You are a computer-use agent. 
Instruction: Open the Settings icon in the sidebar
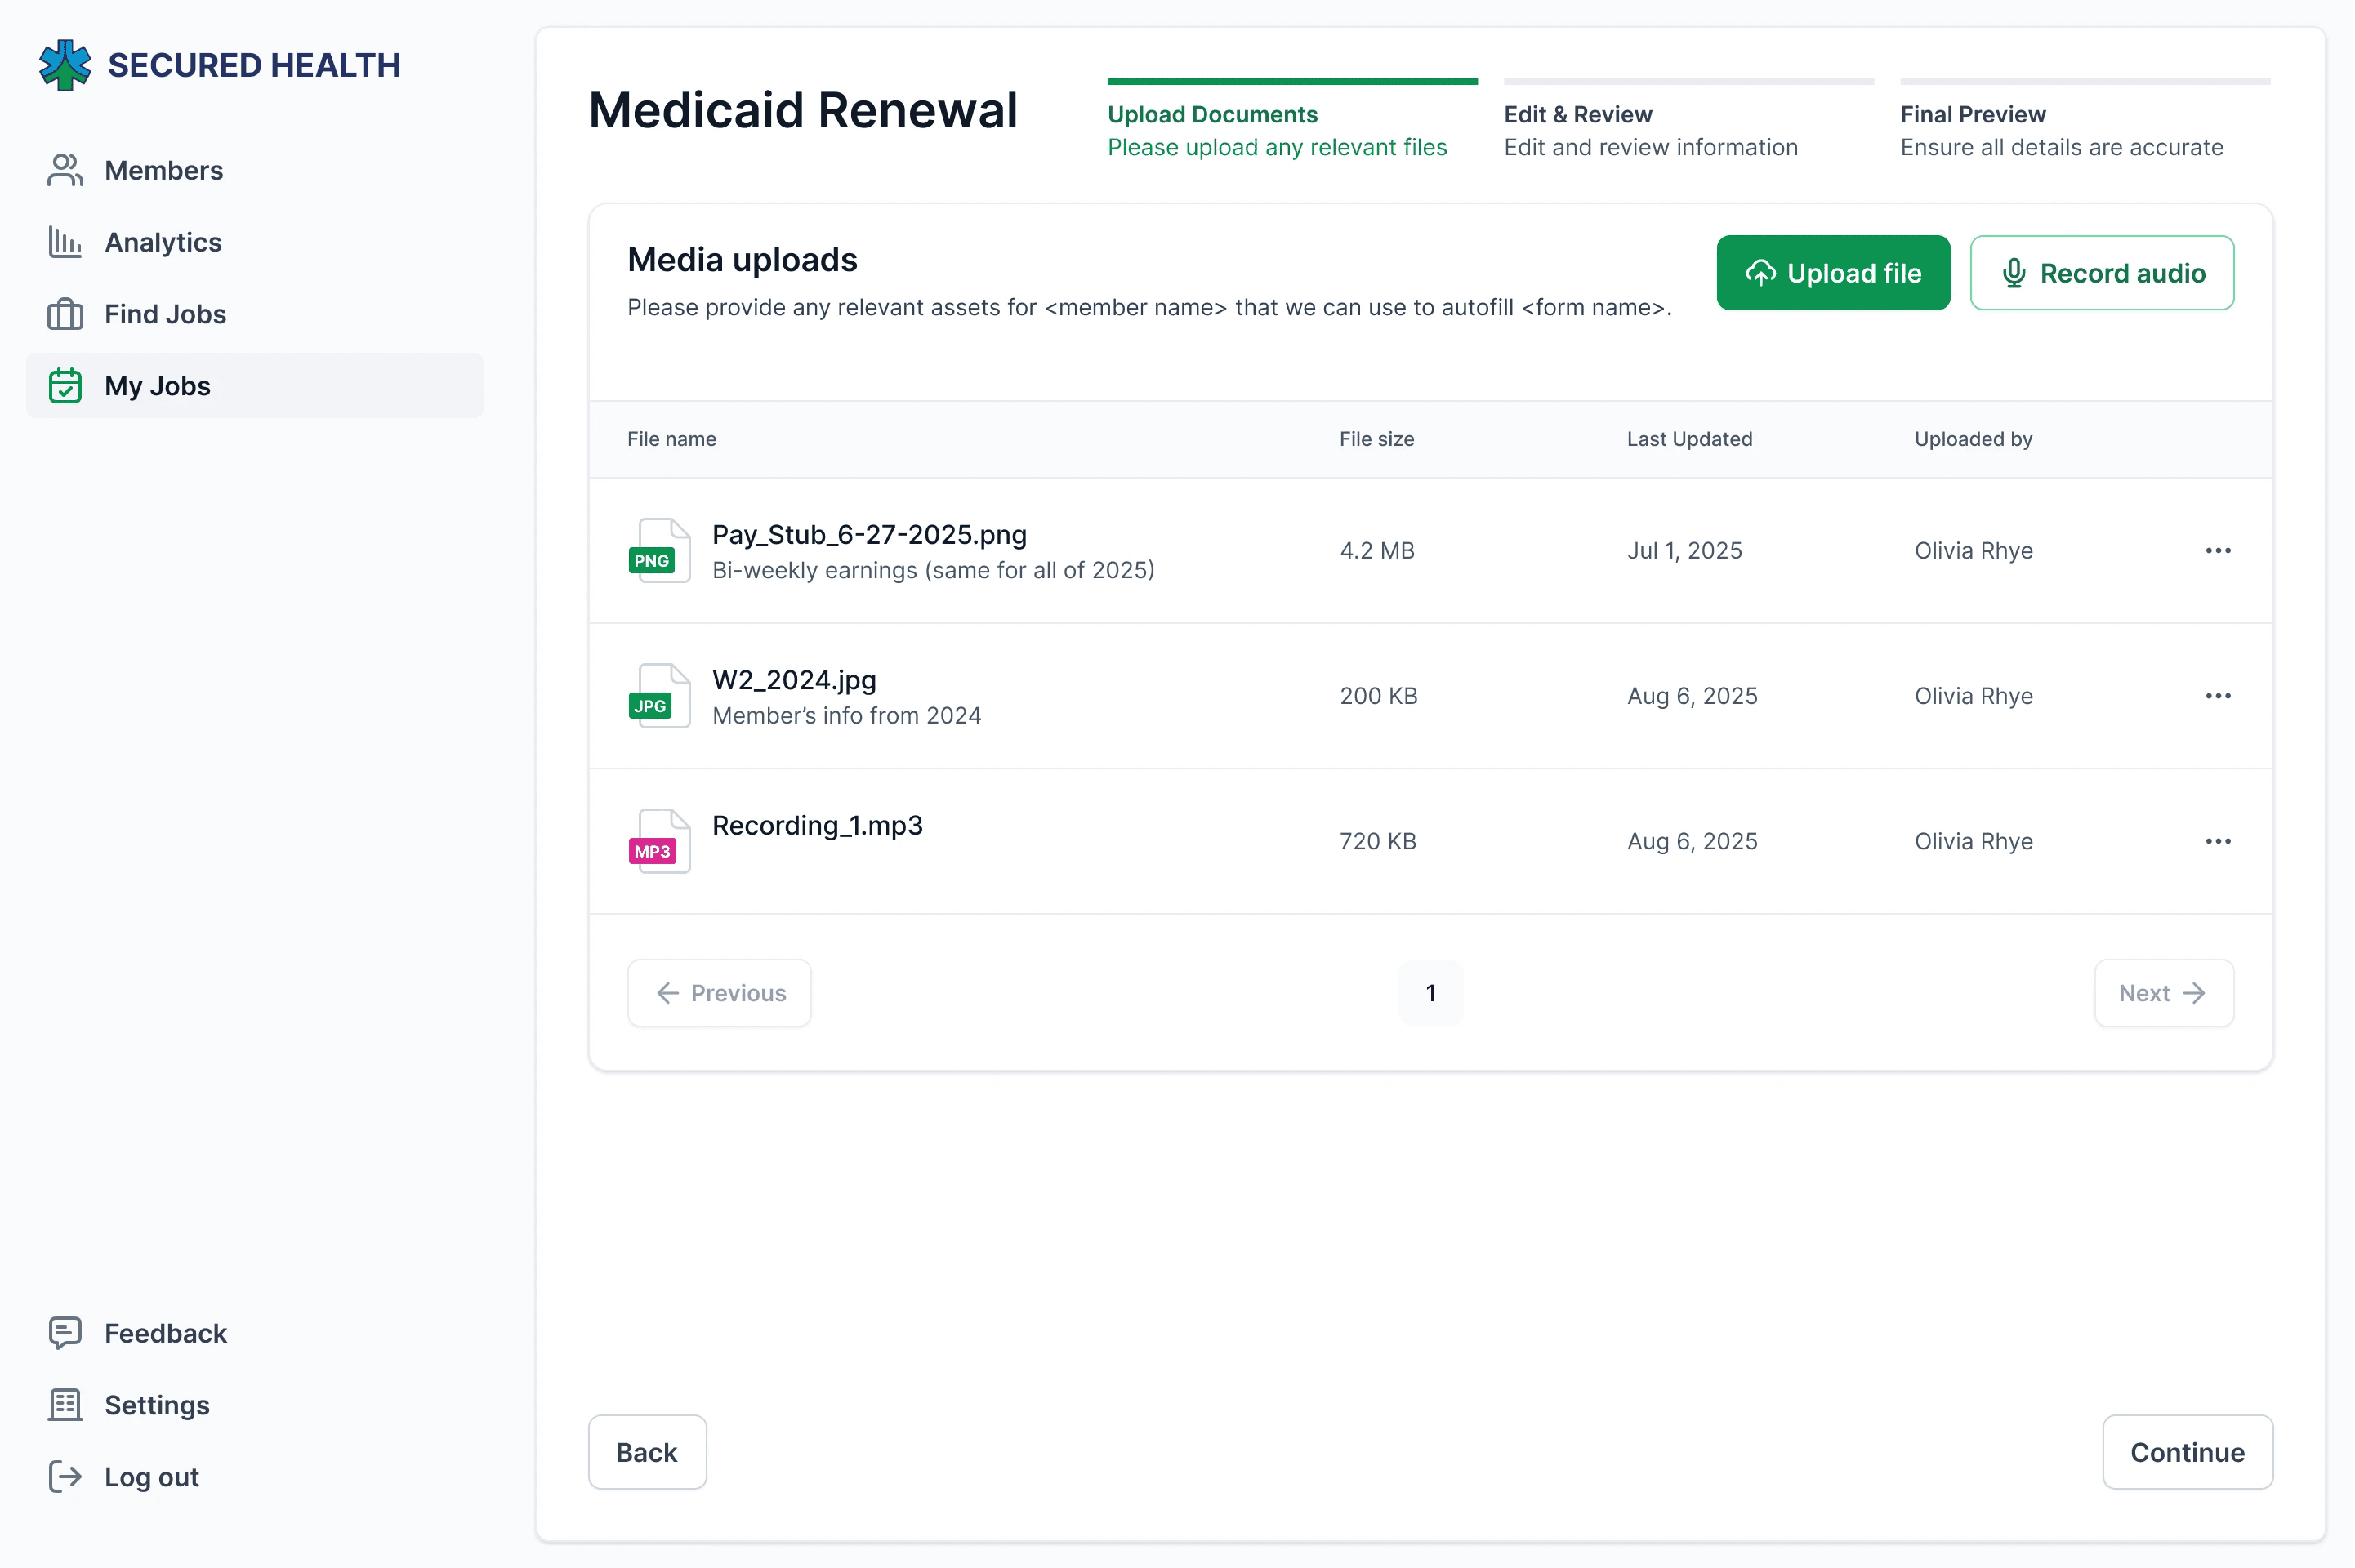pos(65,1405)
